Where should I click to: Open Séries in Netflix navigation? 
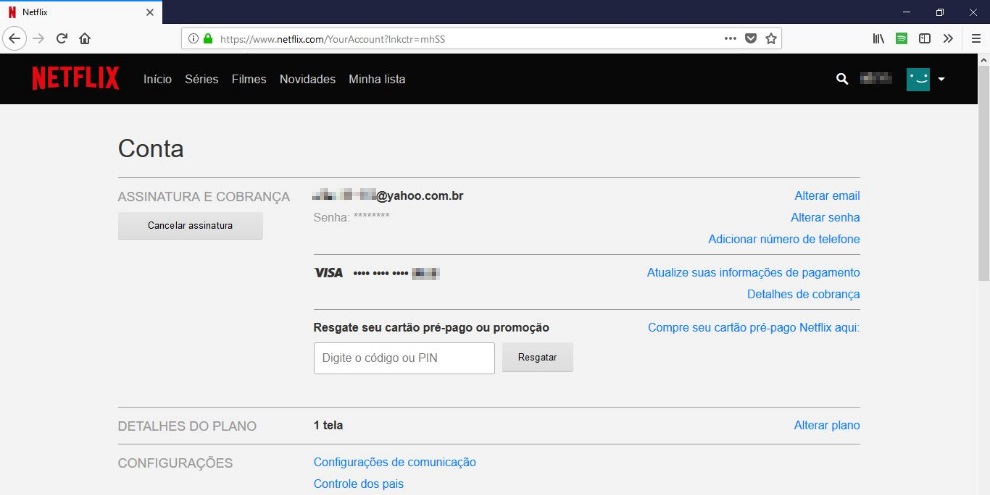[201, 79]
